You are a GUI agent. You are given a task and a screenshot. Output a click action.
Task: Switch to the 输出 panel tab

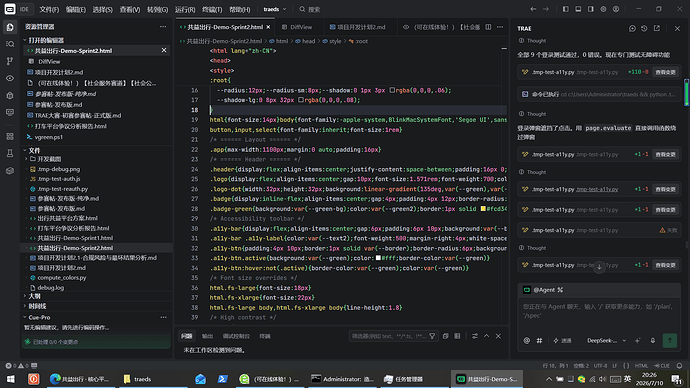pyautogui.click(x=207, y=336)
